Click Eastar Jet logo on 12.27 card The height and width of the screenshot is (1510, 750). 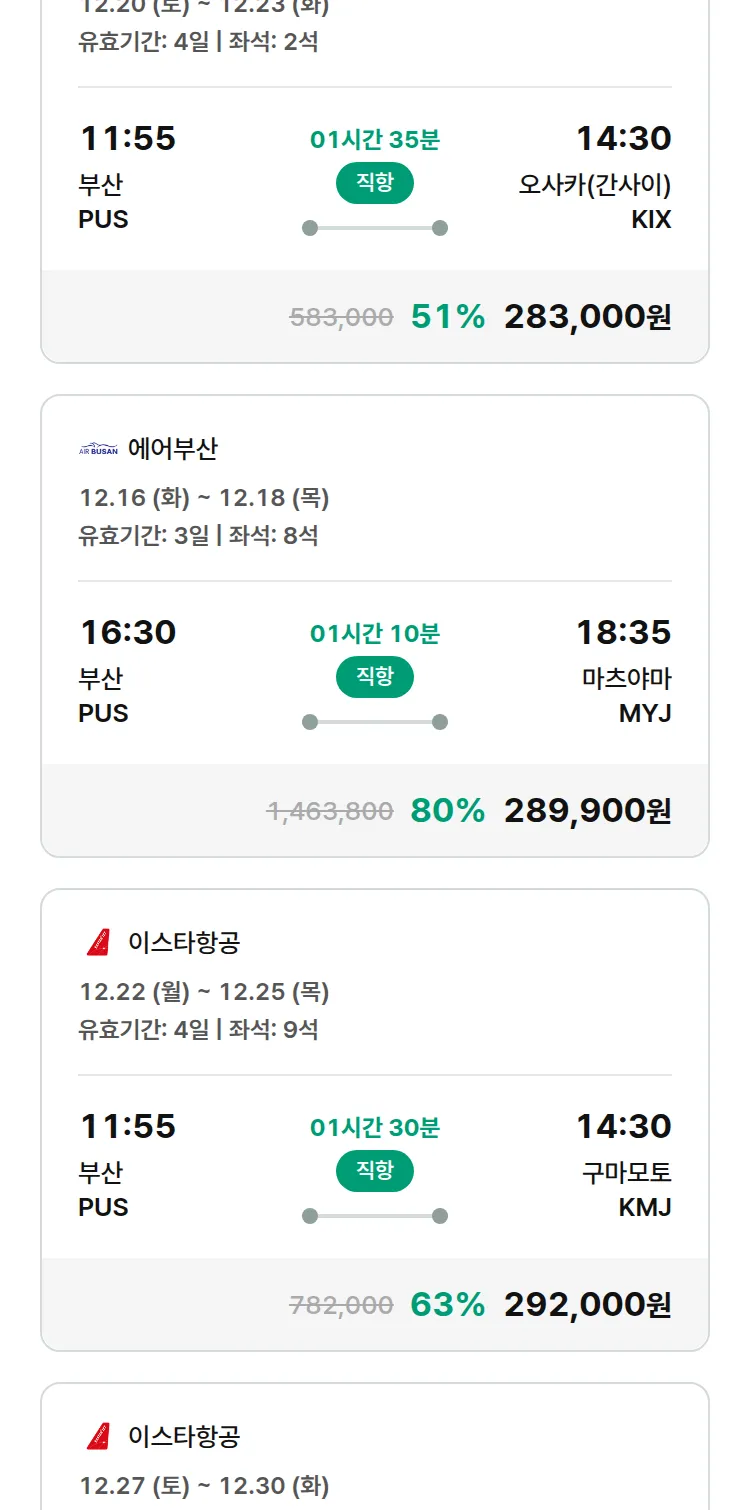click(98, 1436)
